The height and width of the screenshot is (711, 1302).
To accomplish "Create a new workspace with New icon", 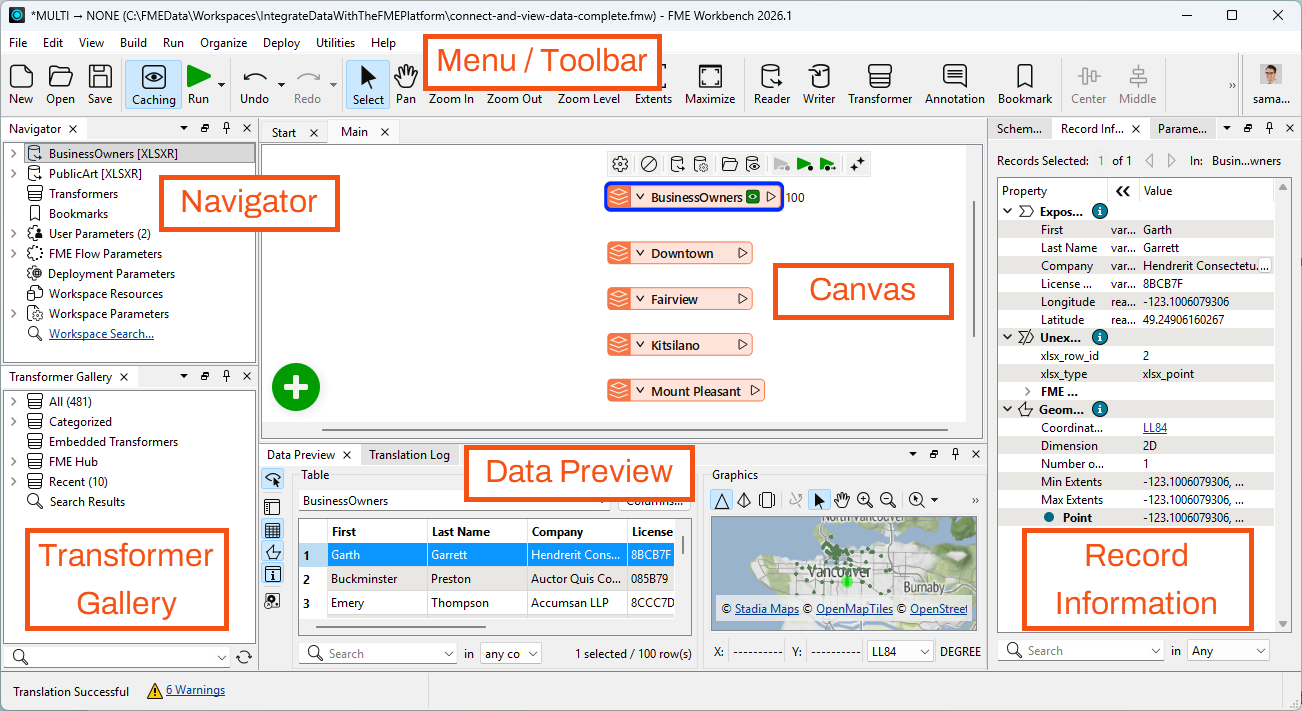I will click(21, 84).
